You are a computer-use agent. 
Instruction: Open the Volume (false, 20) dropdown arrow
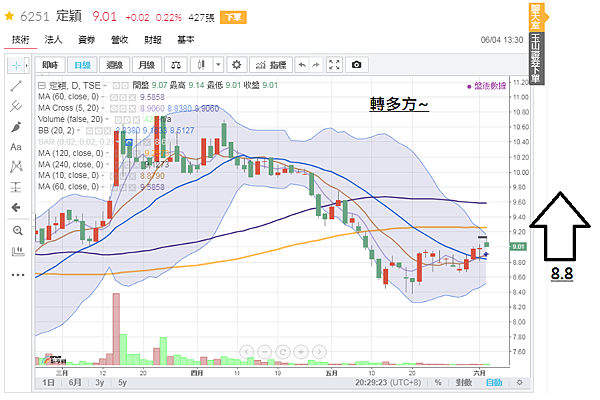tap(106, 119)
